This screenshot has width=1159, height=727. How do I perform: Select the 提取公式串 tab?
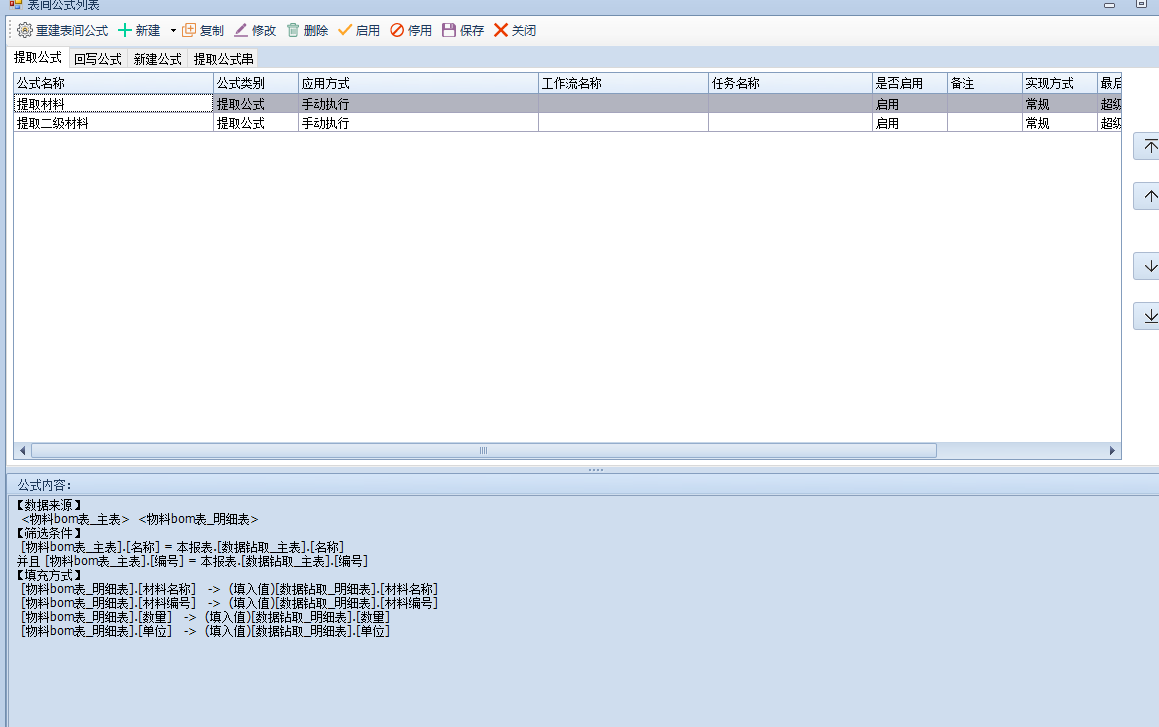pyautogui.click(x=223, y=59)
